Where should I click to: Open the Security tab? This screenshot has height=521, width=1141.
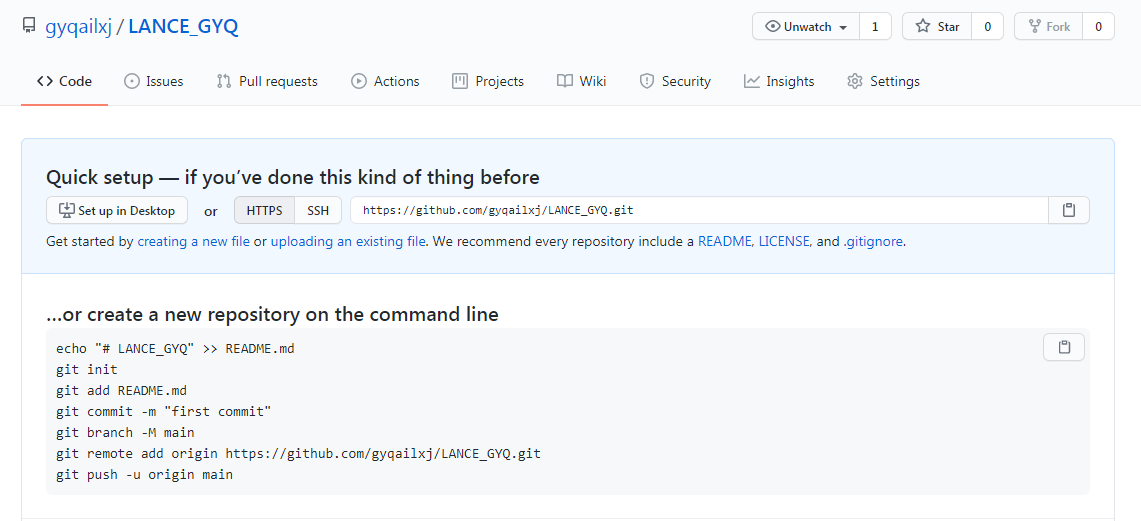(x=675, y=81)
